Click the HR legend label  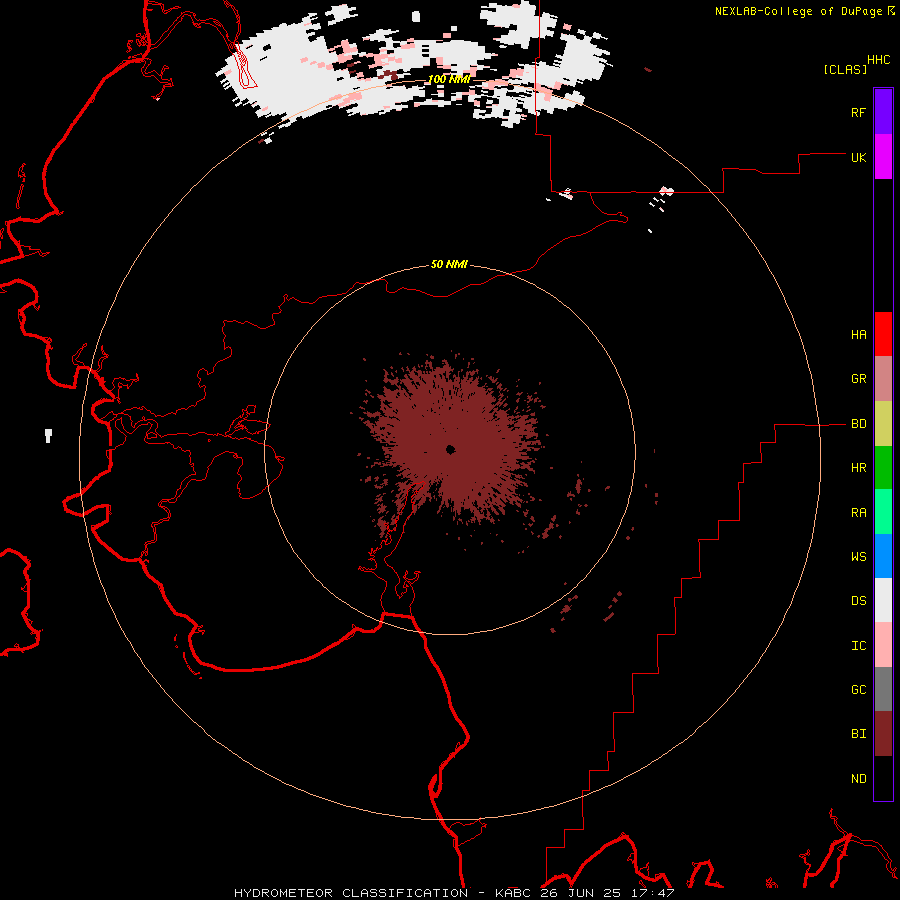858,468
